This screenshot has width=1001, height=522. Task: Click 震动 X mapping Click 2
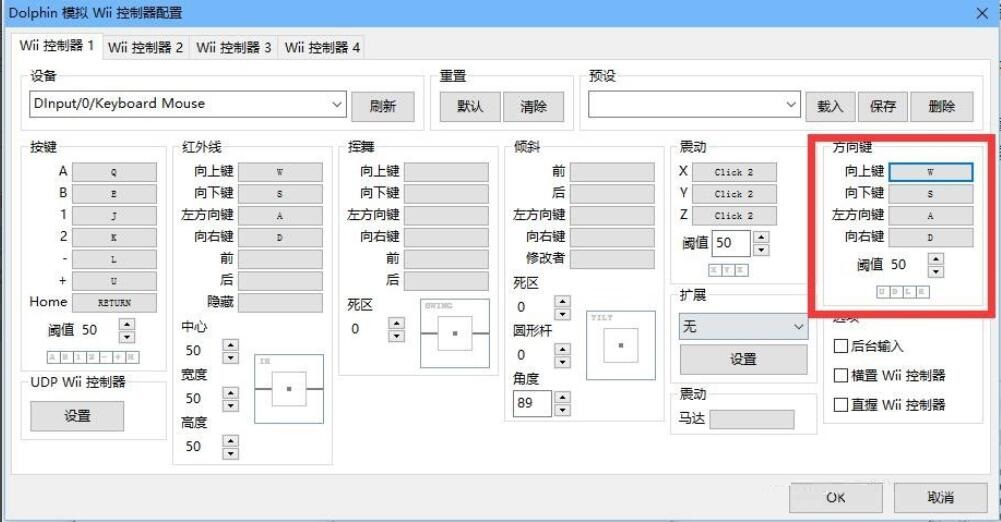[x=734, y=172]
